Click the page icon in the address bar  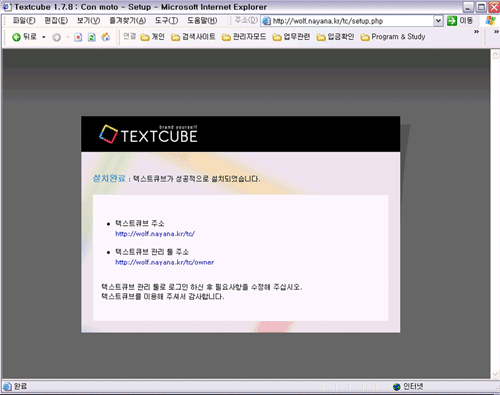(266, 21)
